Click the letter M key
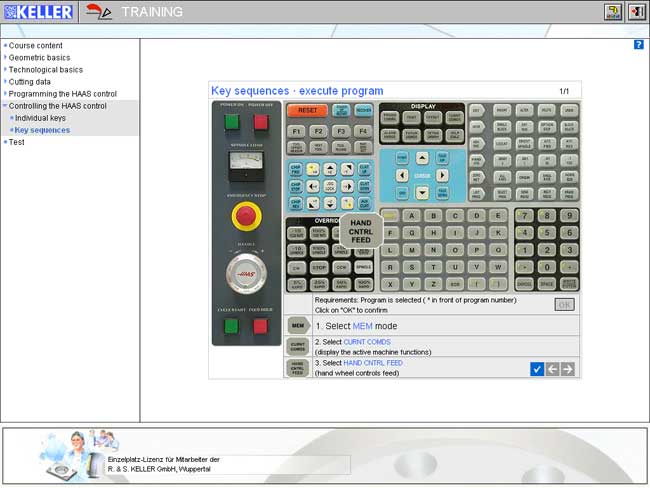Viewport: 650px width, 488px height. coord(412,250)
